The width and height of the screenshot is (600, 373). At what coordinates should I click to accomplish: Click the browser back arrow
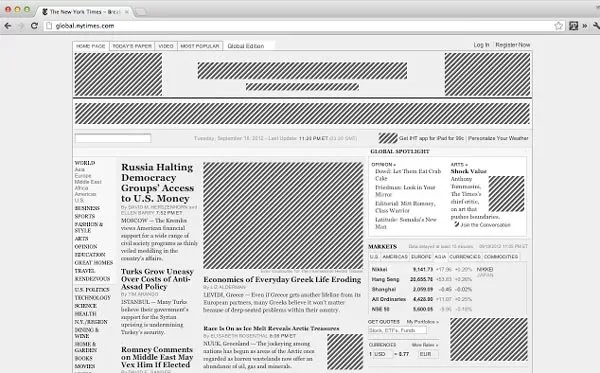coord(8,26)
